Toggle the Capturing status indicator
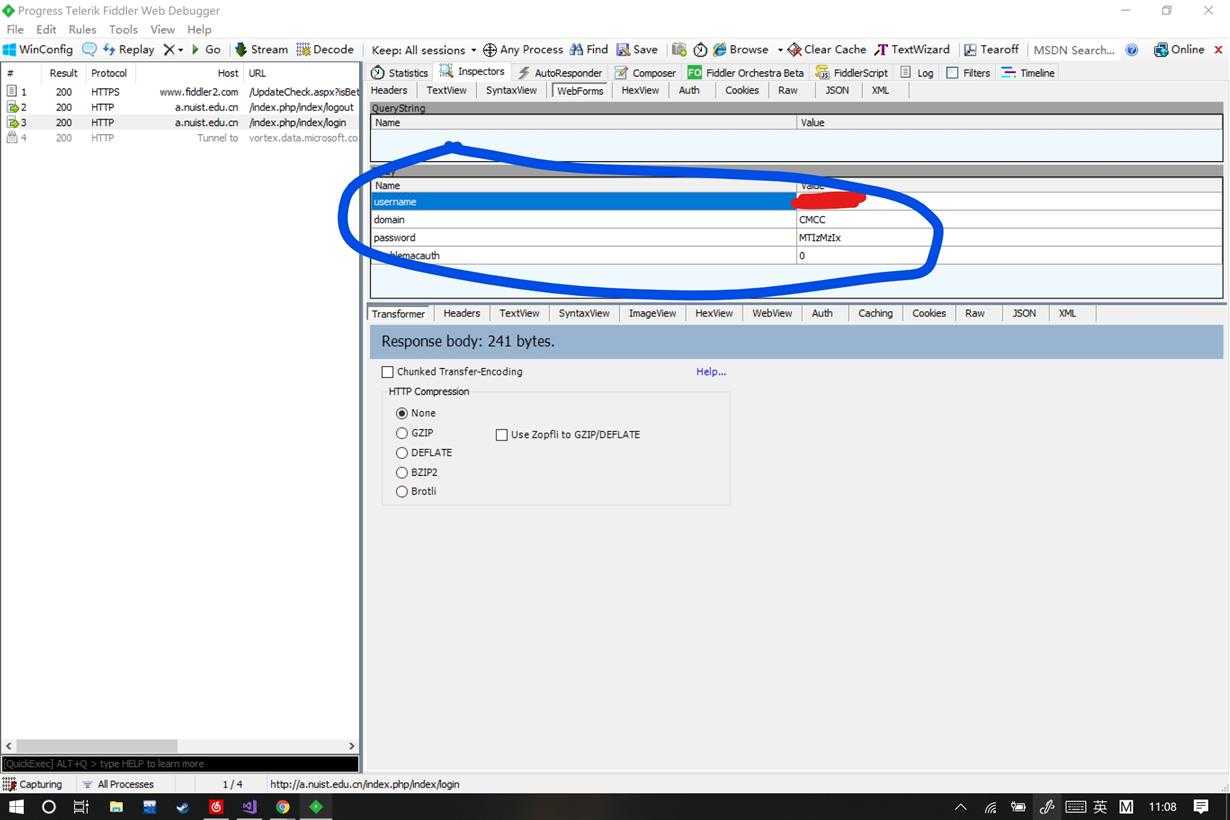Screen dimensions: 1230x820 [x=33, y=784]
